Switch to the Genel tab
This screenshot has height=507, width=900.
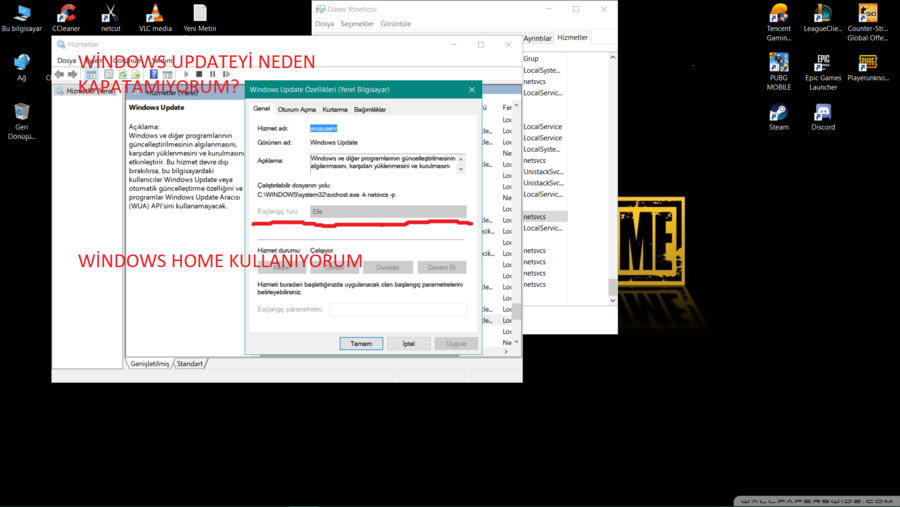point(262,109)
